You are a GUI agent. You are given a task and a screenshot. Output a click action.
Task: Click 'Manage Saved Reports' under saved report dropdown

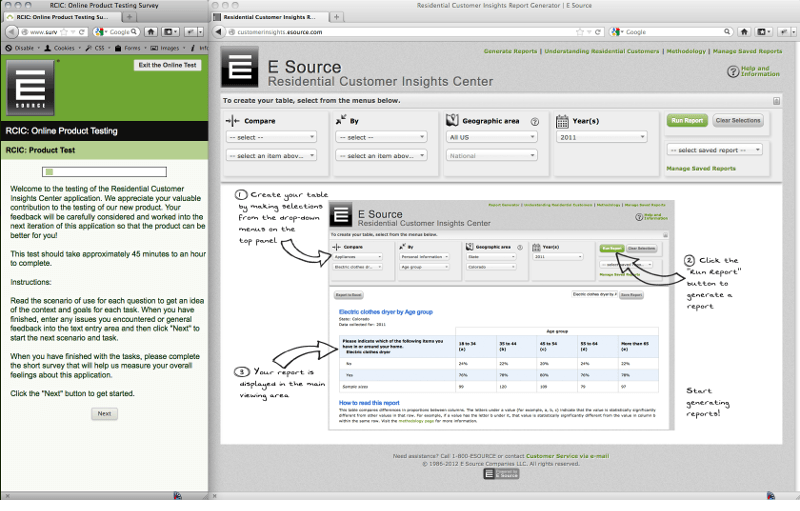(x=701, y=168)
